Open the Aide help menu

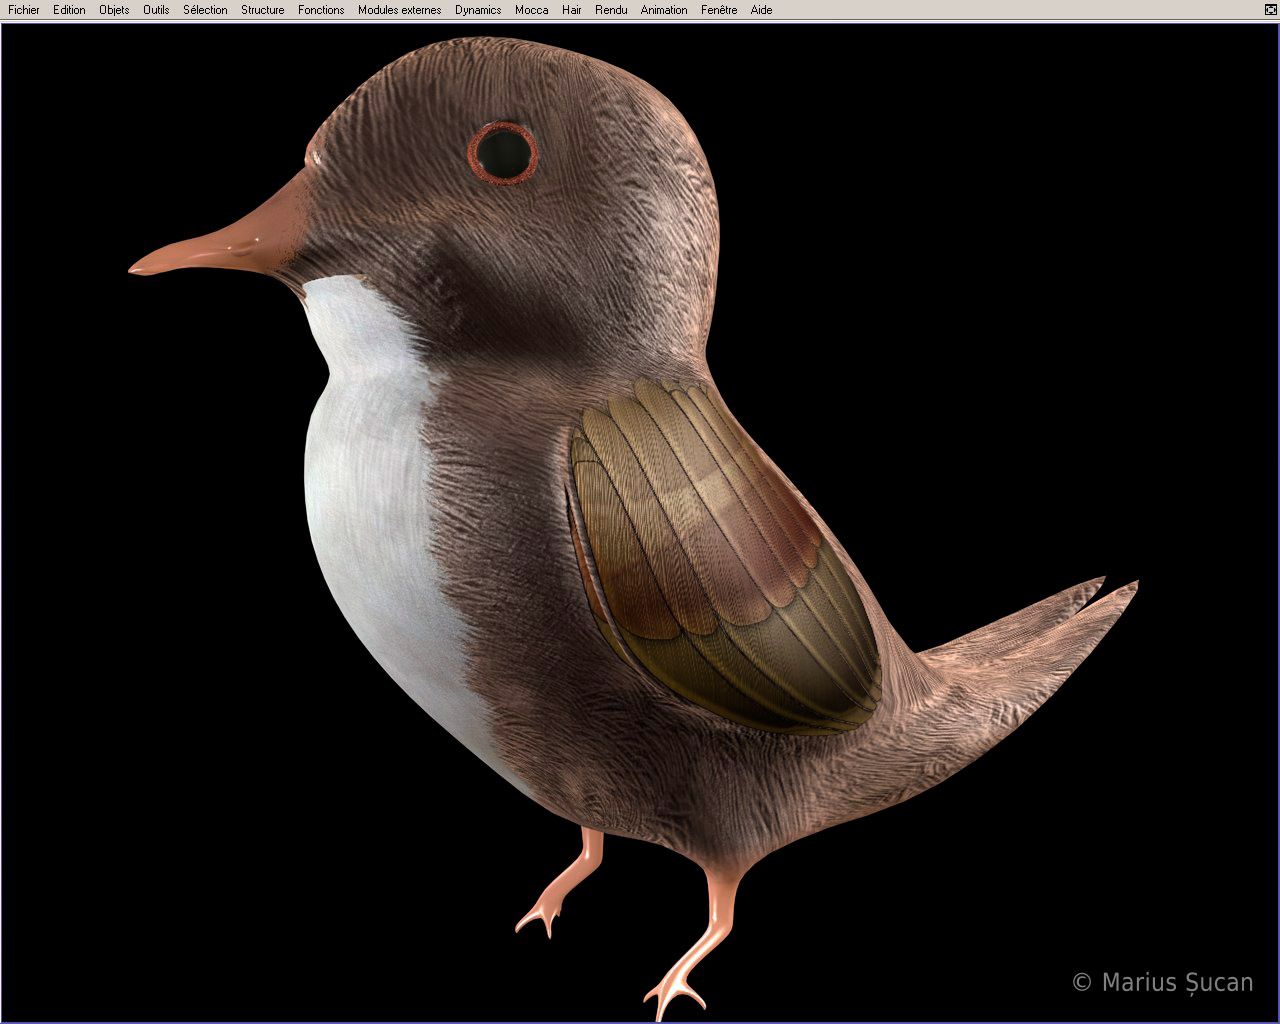(761, 10)
